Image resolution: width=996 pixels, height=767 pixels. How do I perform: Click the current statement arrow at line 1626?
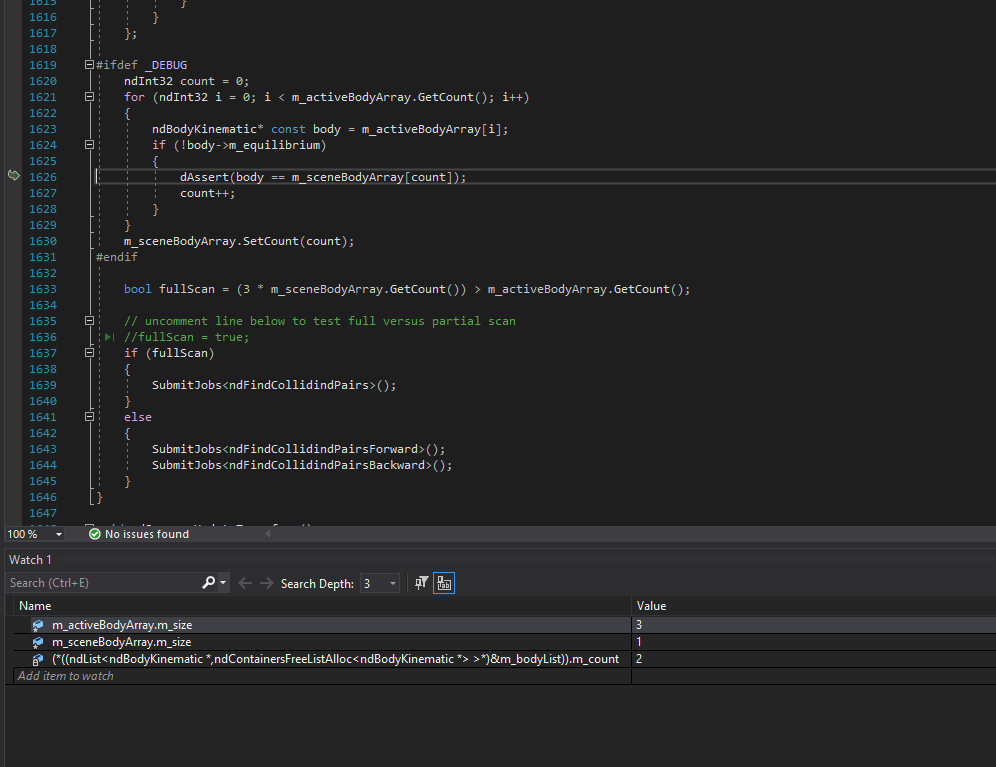point(14,176)
